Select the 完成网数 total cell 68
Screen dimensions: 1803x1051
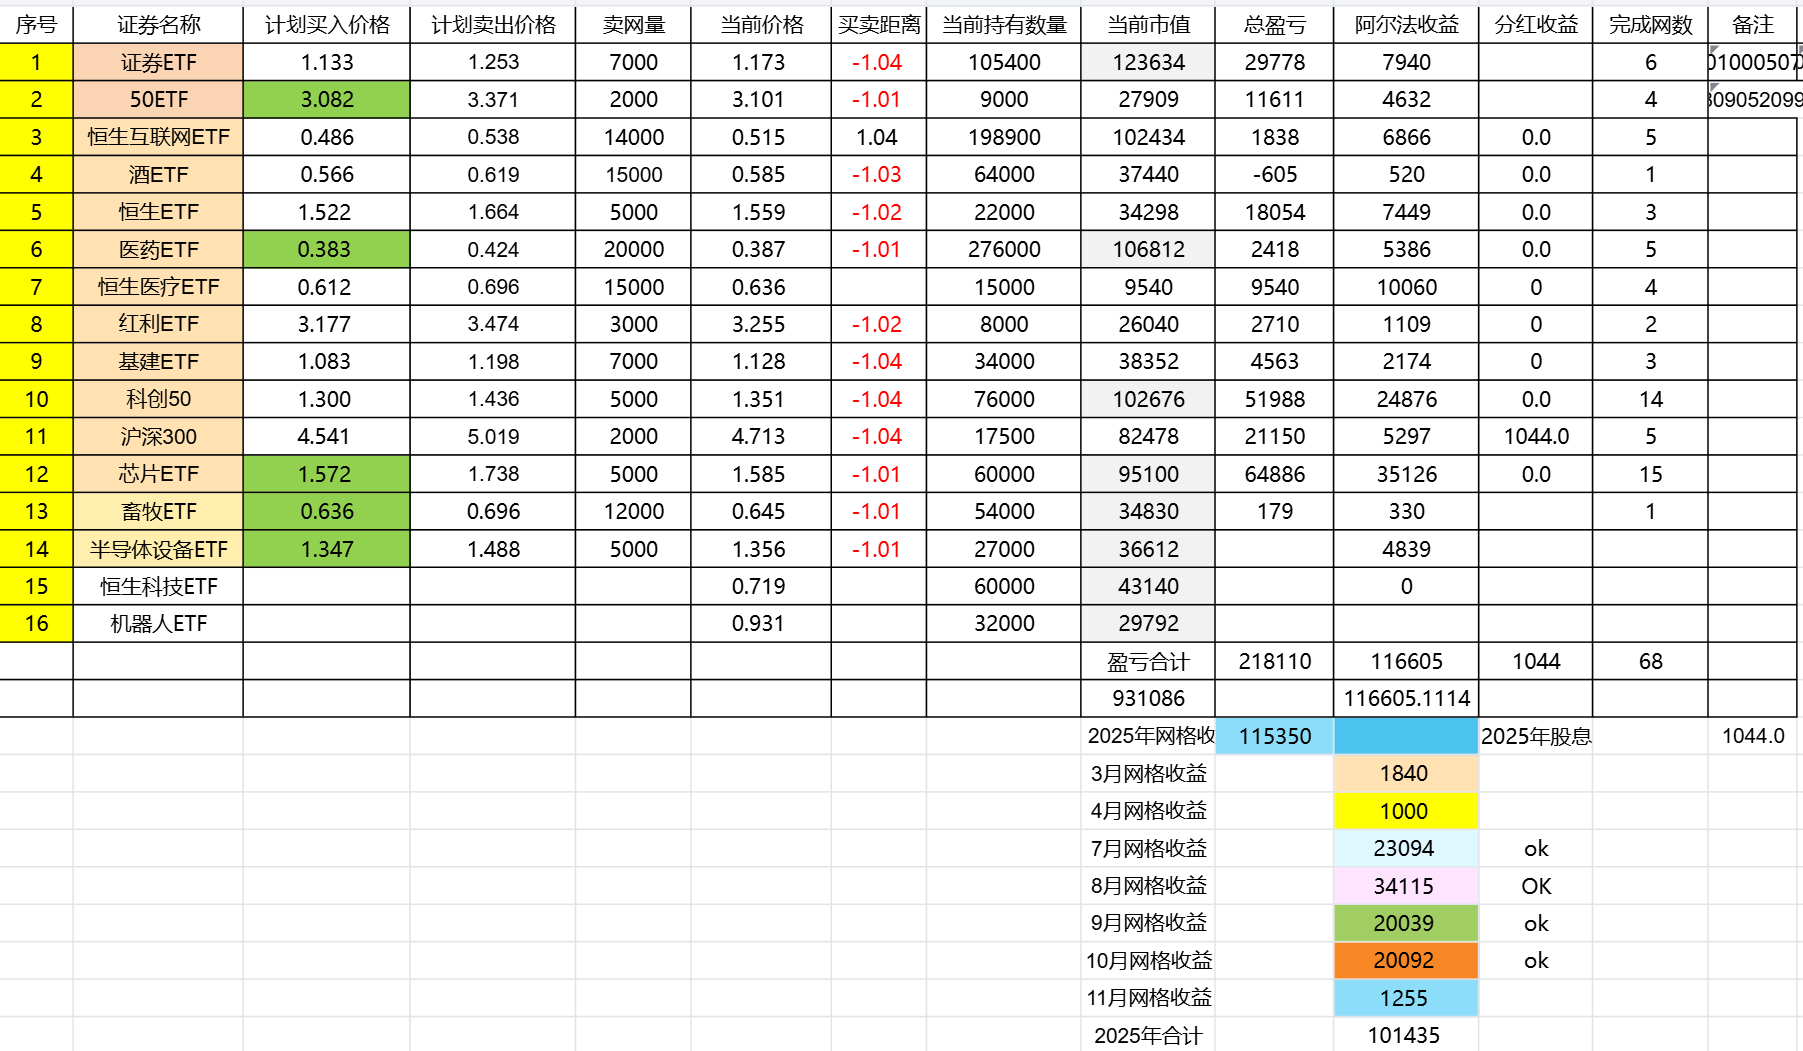coord(1650,661)
